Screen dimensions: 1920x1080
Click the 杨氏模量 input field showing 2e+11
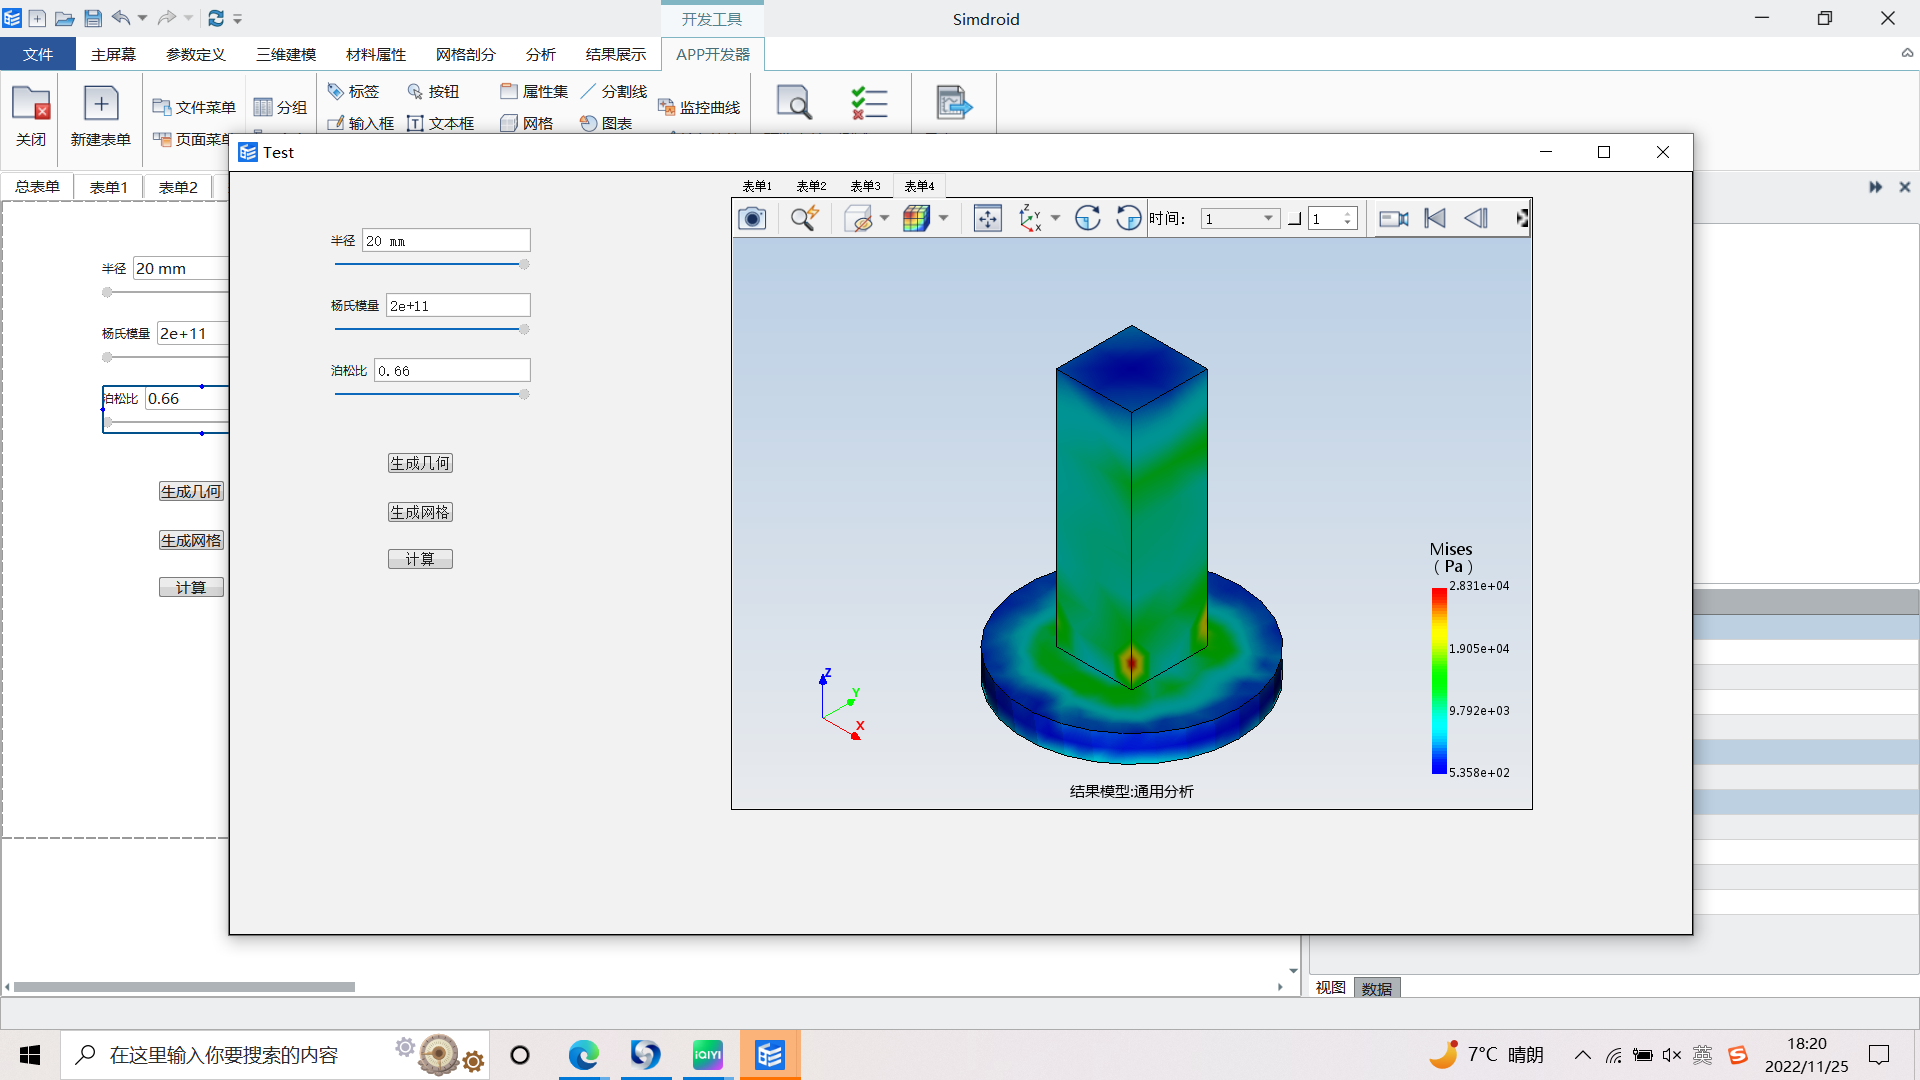click(x=458, y=305)
